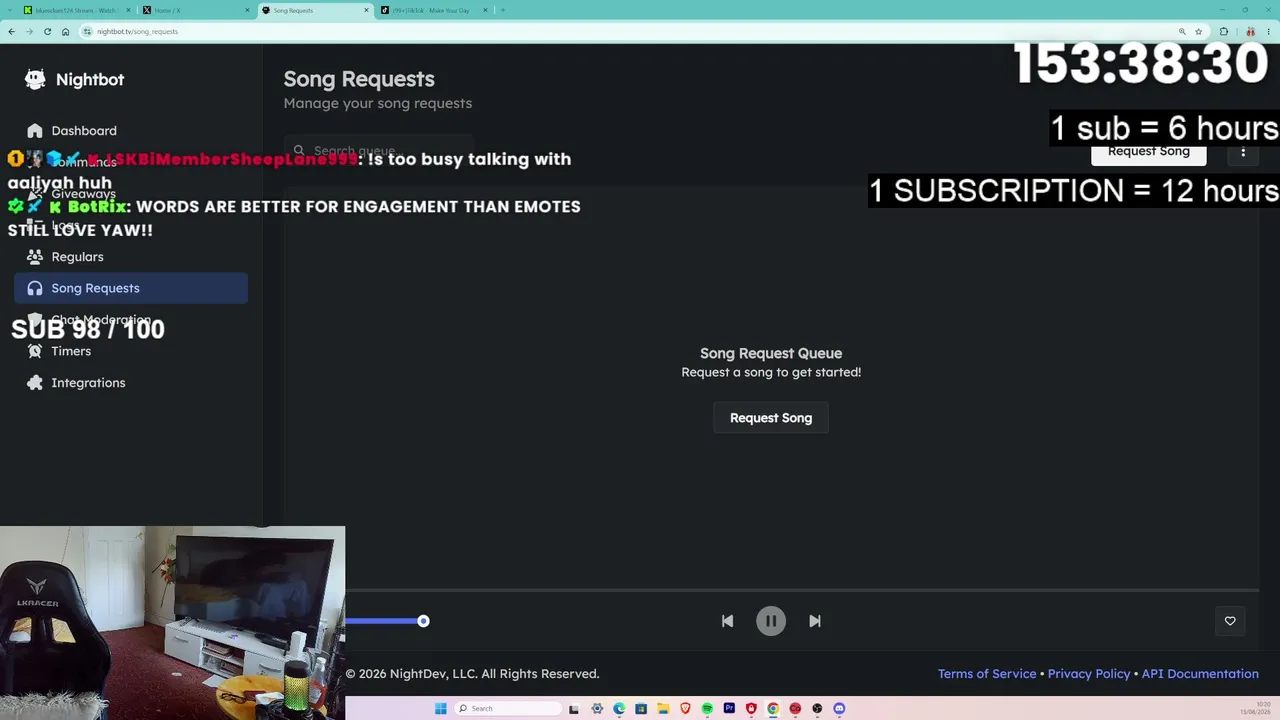The image size is (1280, 720).
Task: Go forward in the browser
Action: (29, 31)
